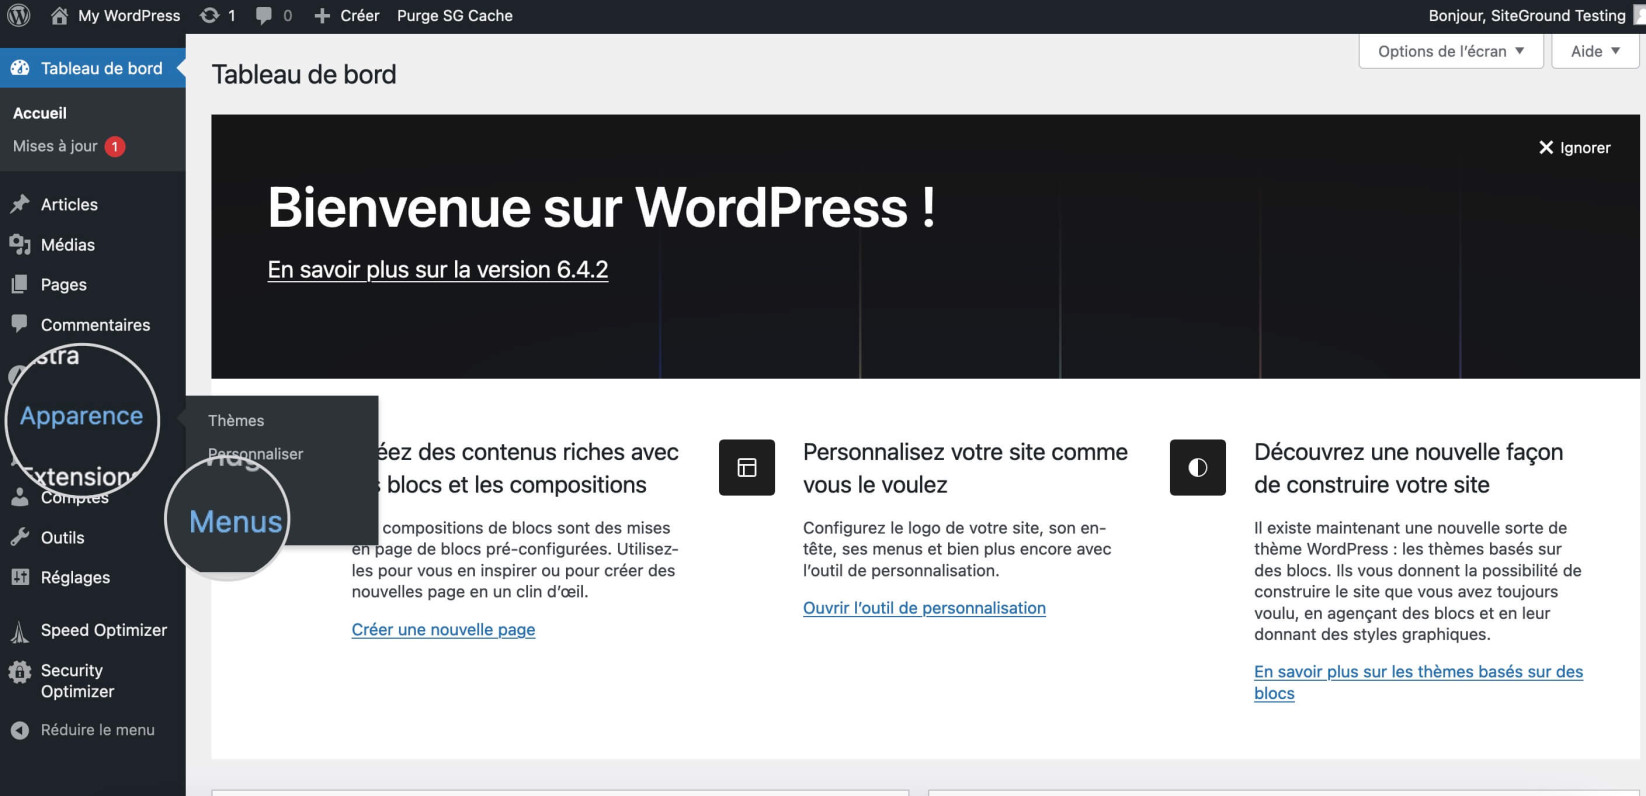Expand the Options de l'écran dropdown
This screenshot has height=796, width=1646.
click(x=1451, y=51)
